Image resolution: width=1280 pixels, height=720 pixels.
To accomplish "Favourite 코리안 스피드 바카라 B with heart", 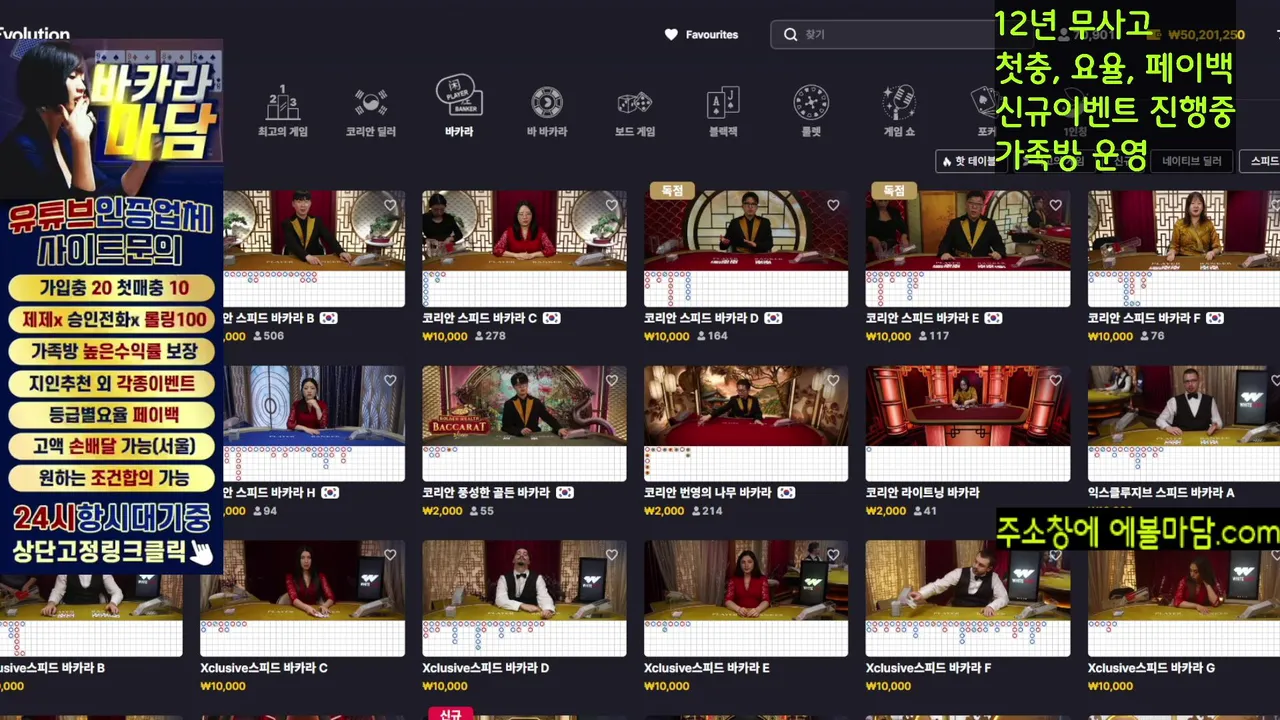I will click(390, 205).
